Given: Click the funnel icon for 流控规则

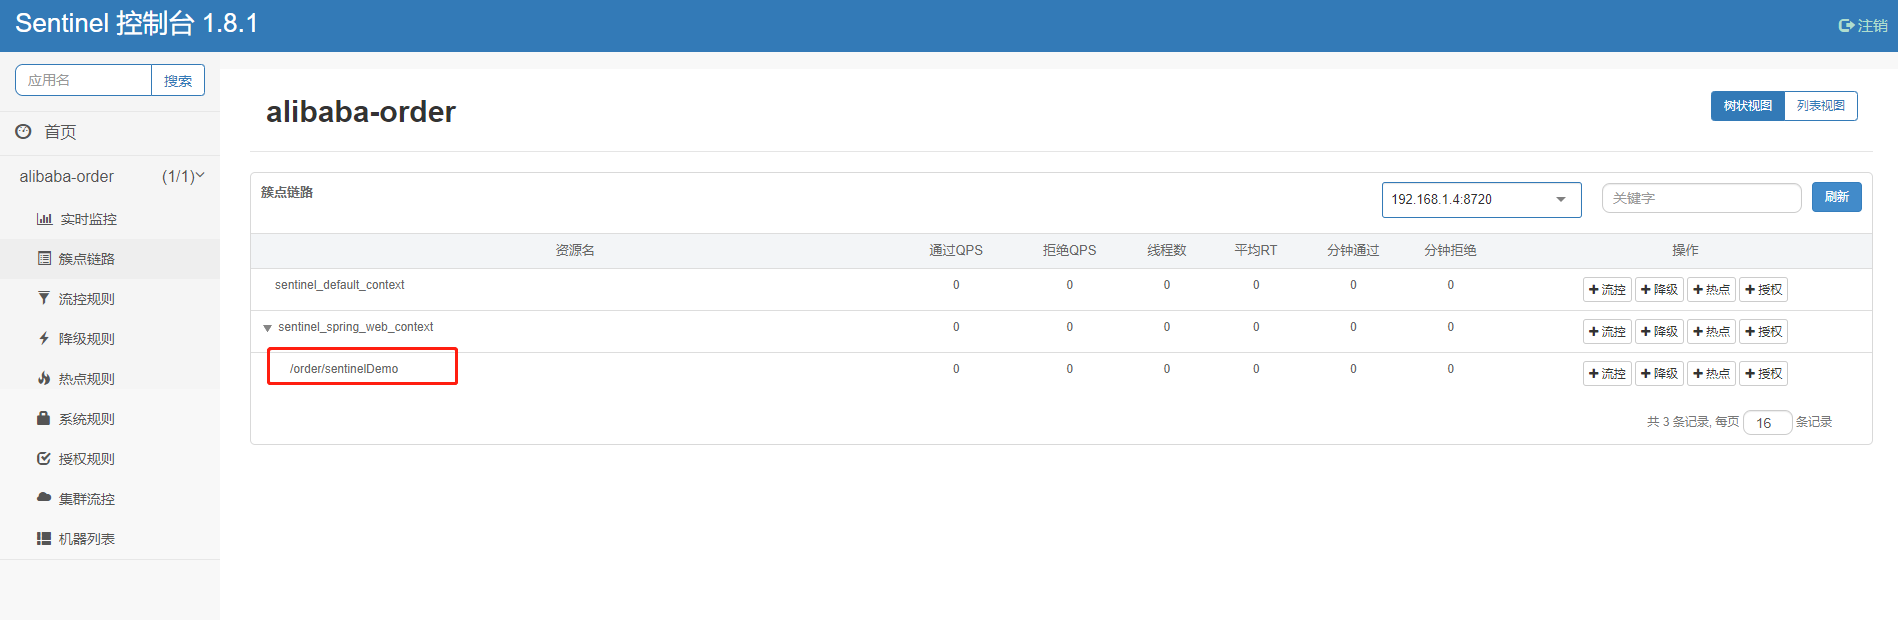Looking at the screenshot, I should tap(44, 298).
